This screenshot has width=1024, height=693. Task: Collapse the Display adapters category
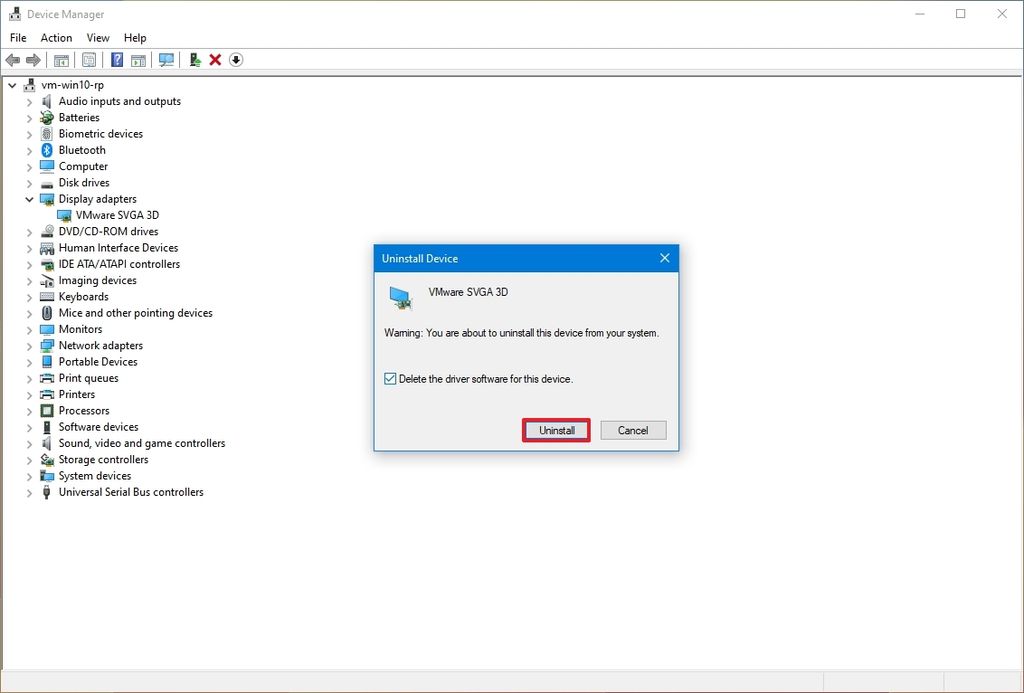click(x=29, y=199)
